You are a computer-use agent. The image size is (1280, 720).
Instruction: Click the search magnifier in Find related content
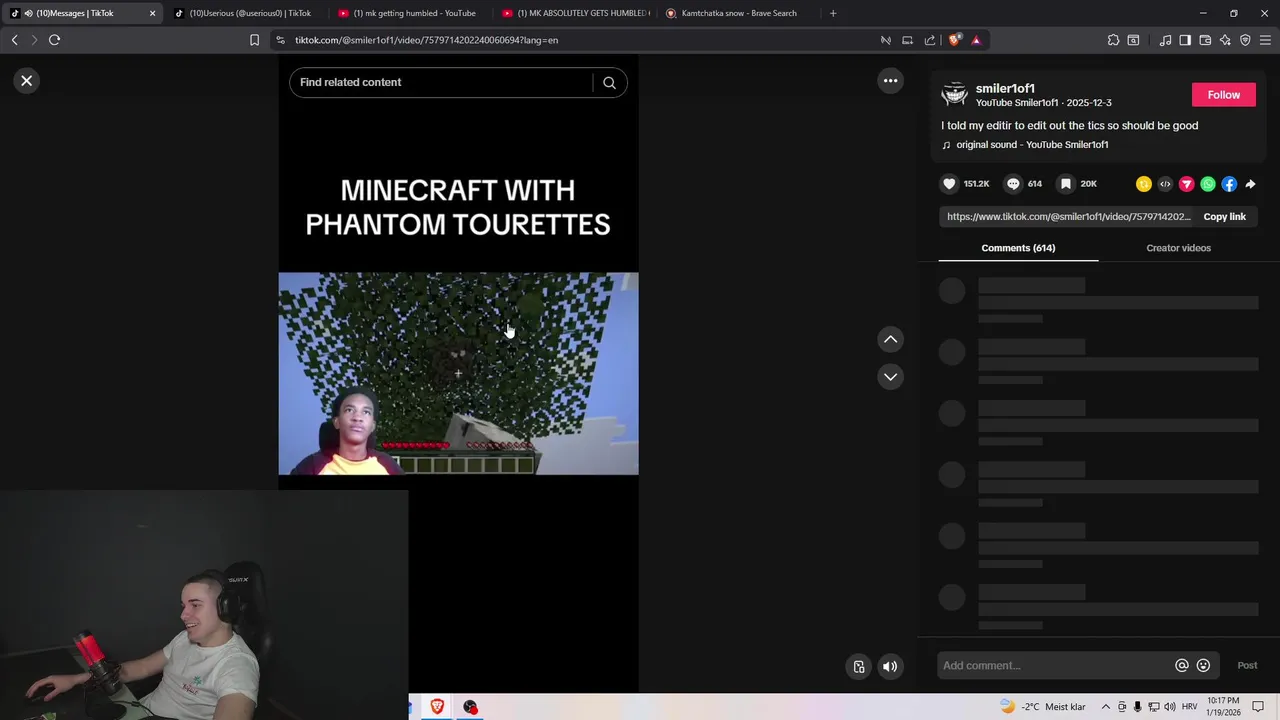(609, 83)
